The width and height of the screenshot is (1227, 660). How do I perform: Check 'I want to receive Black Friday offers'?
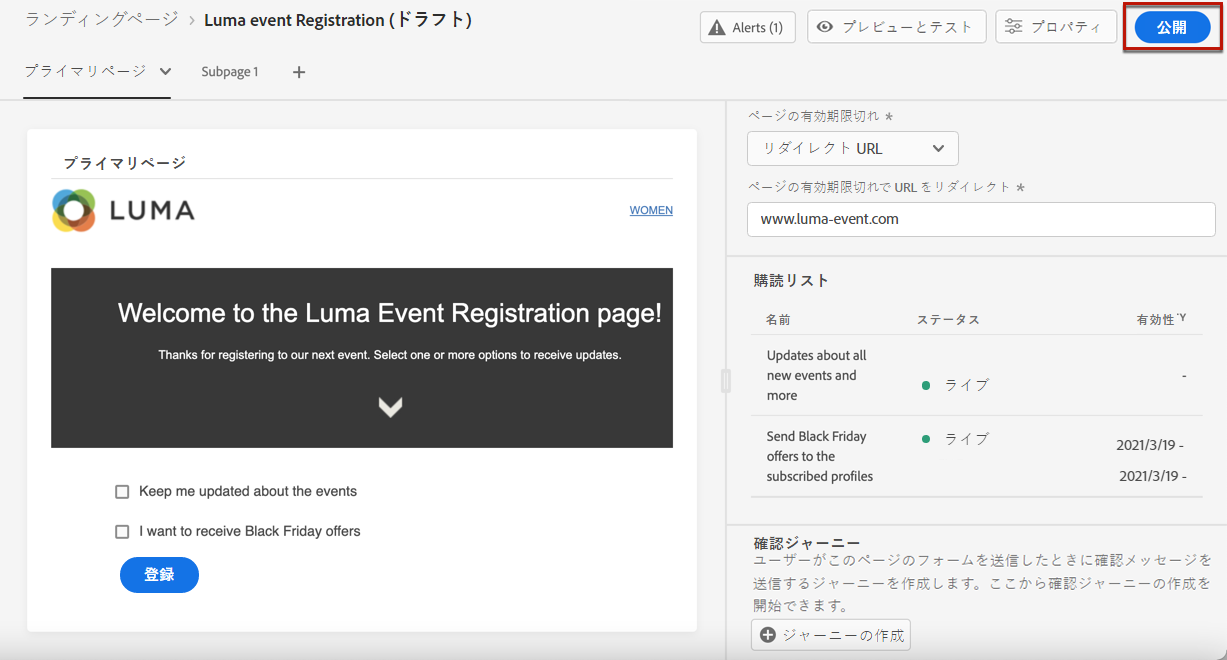pos(122,532)
